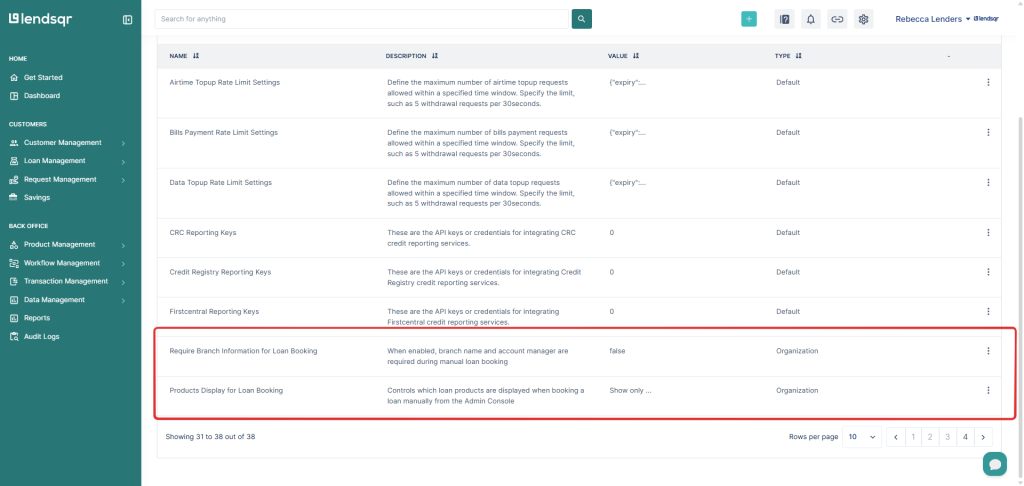Click the search magnifier button
1024x486 pixels.
pos(581,19)
